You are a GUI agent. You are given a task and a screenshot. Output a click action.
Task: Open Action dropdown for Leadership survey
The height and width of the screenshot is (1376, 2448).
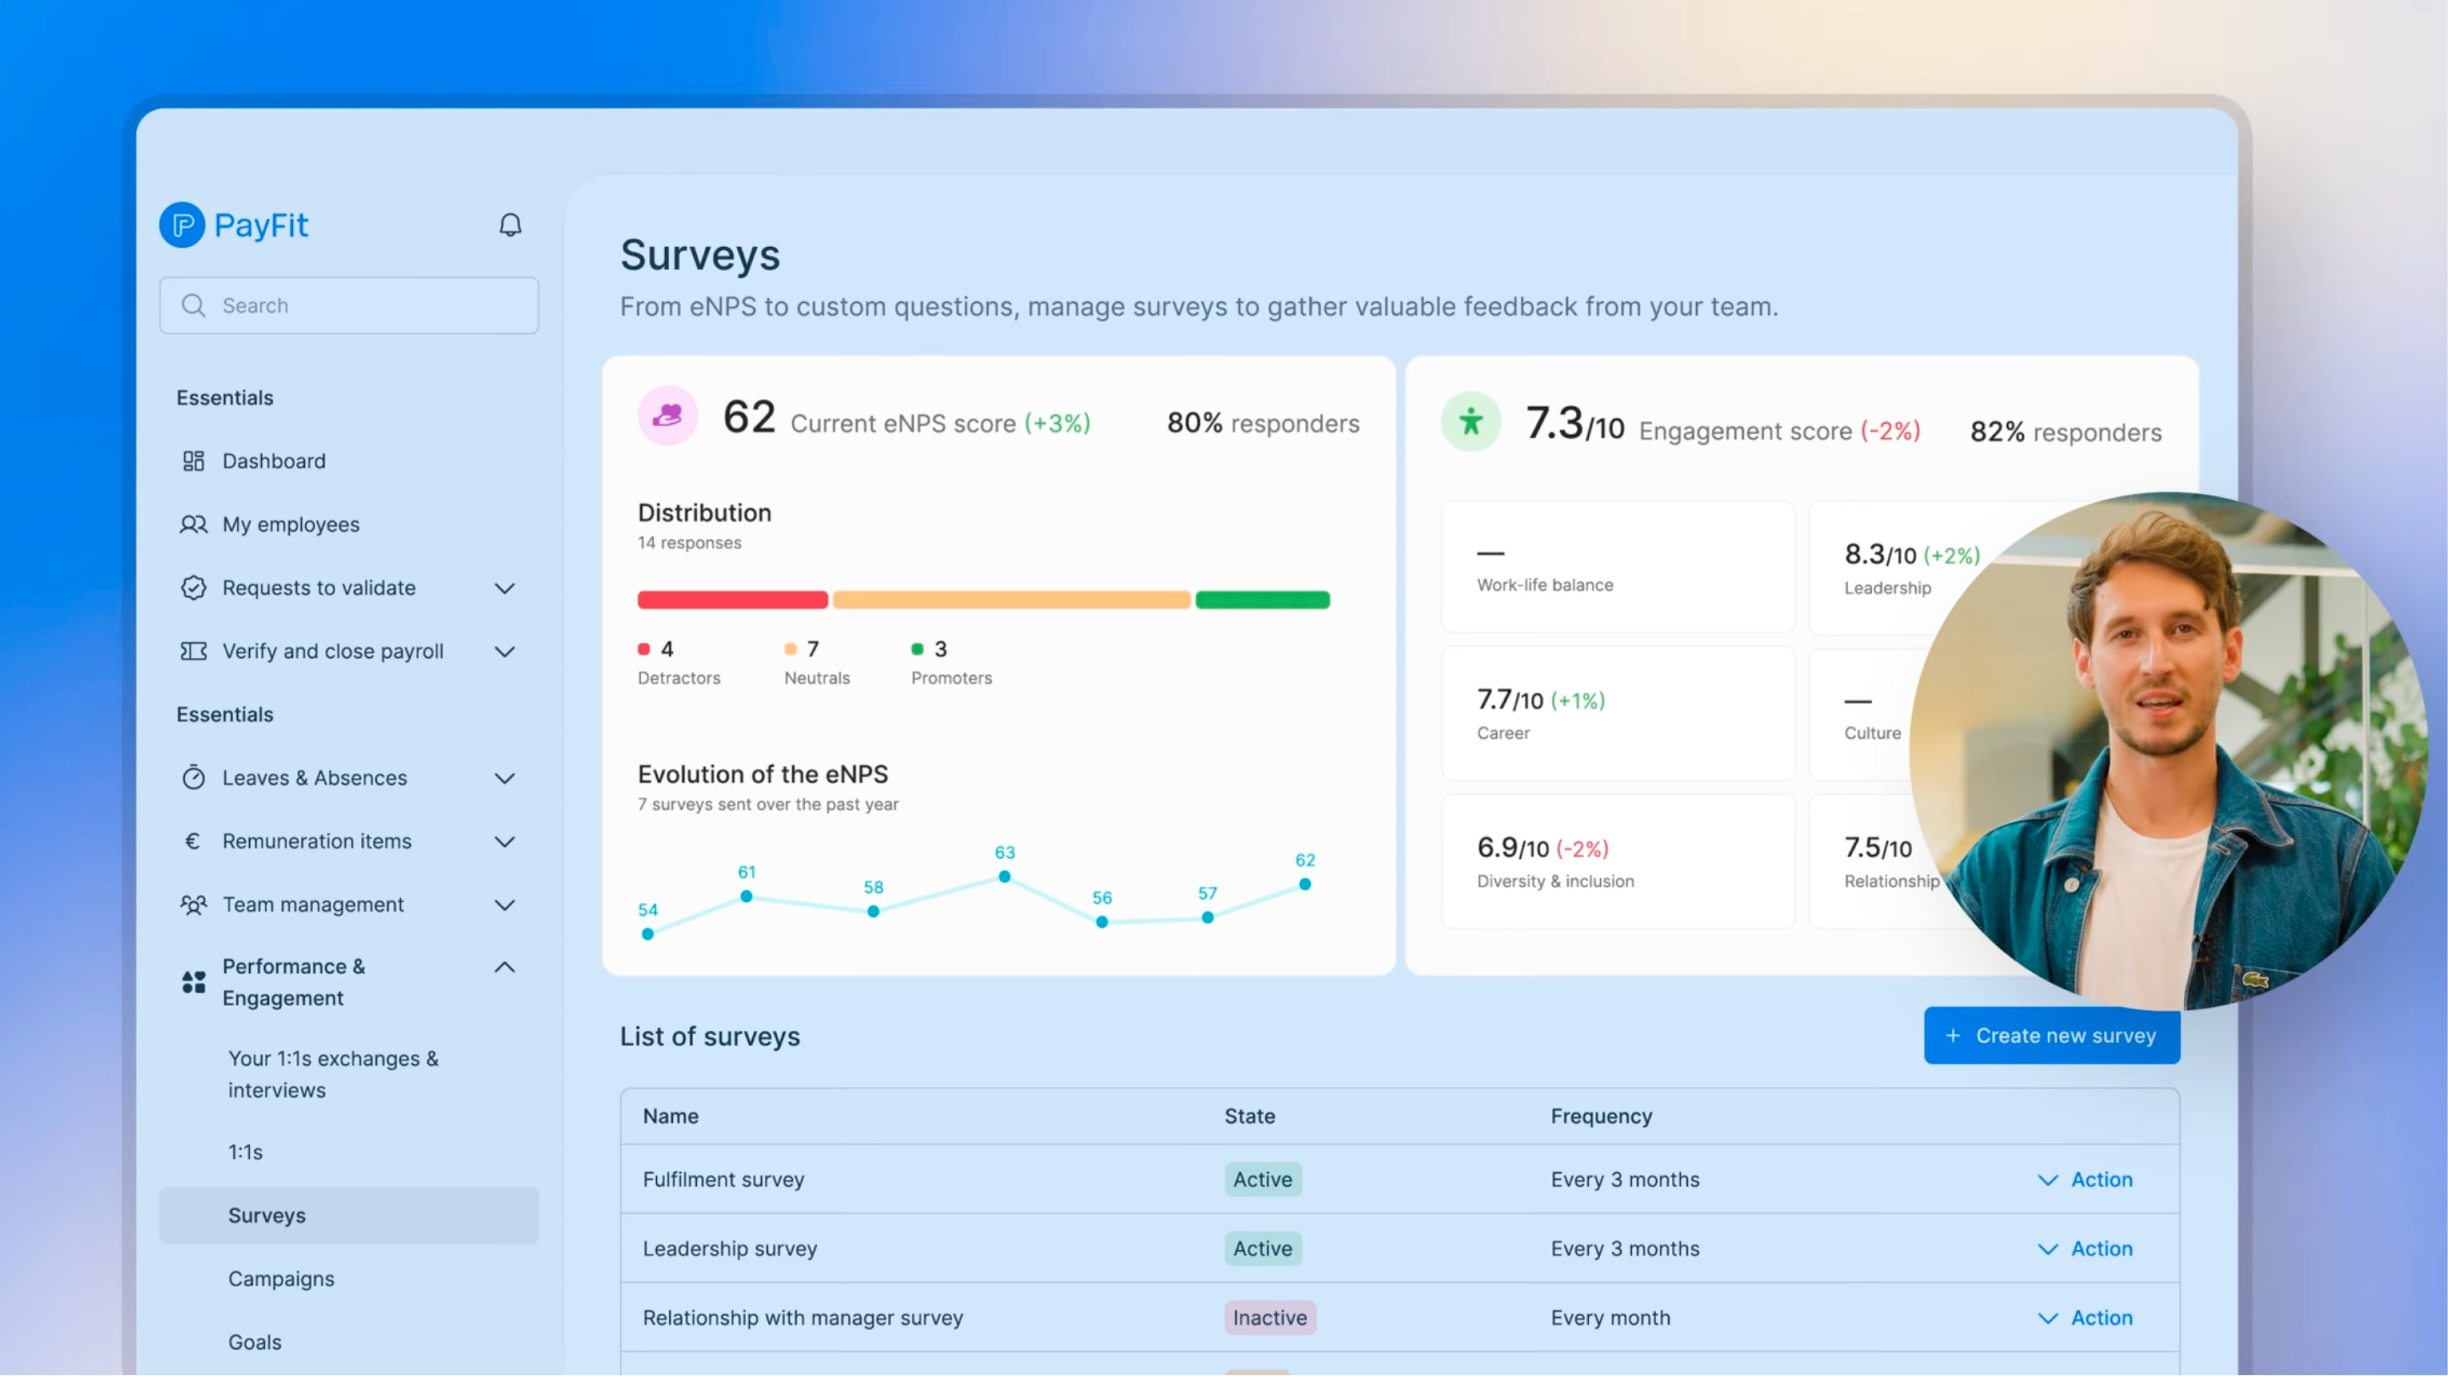[2085, 1248]
